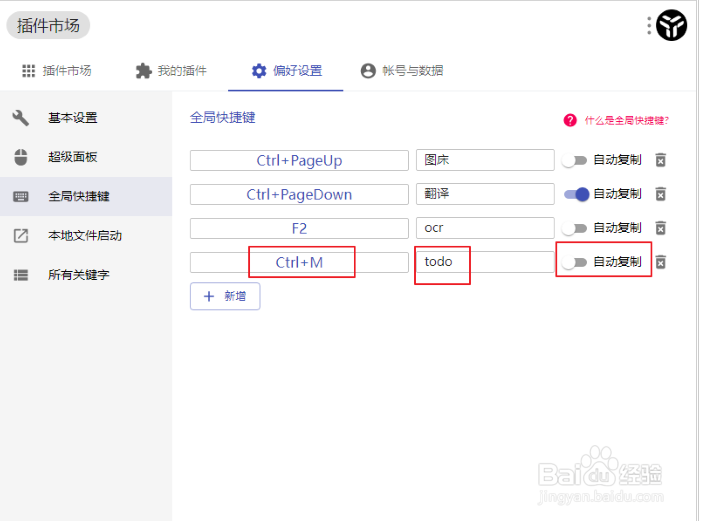This screenshot has width=702, height=521.
Task: Delete the Ctrl+M todo shortcut row
Action: point(660,262)
